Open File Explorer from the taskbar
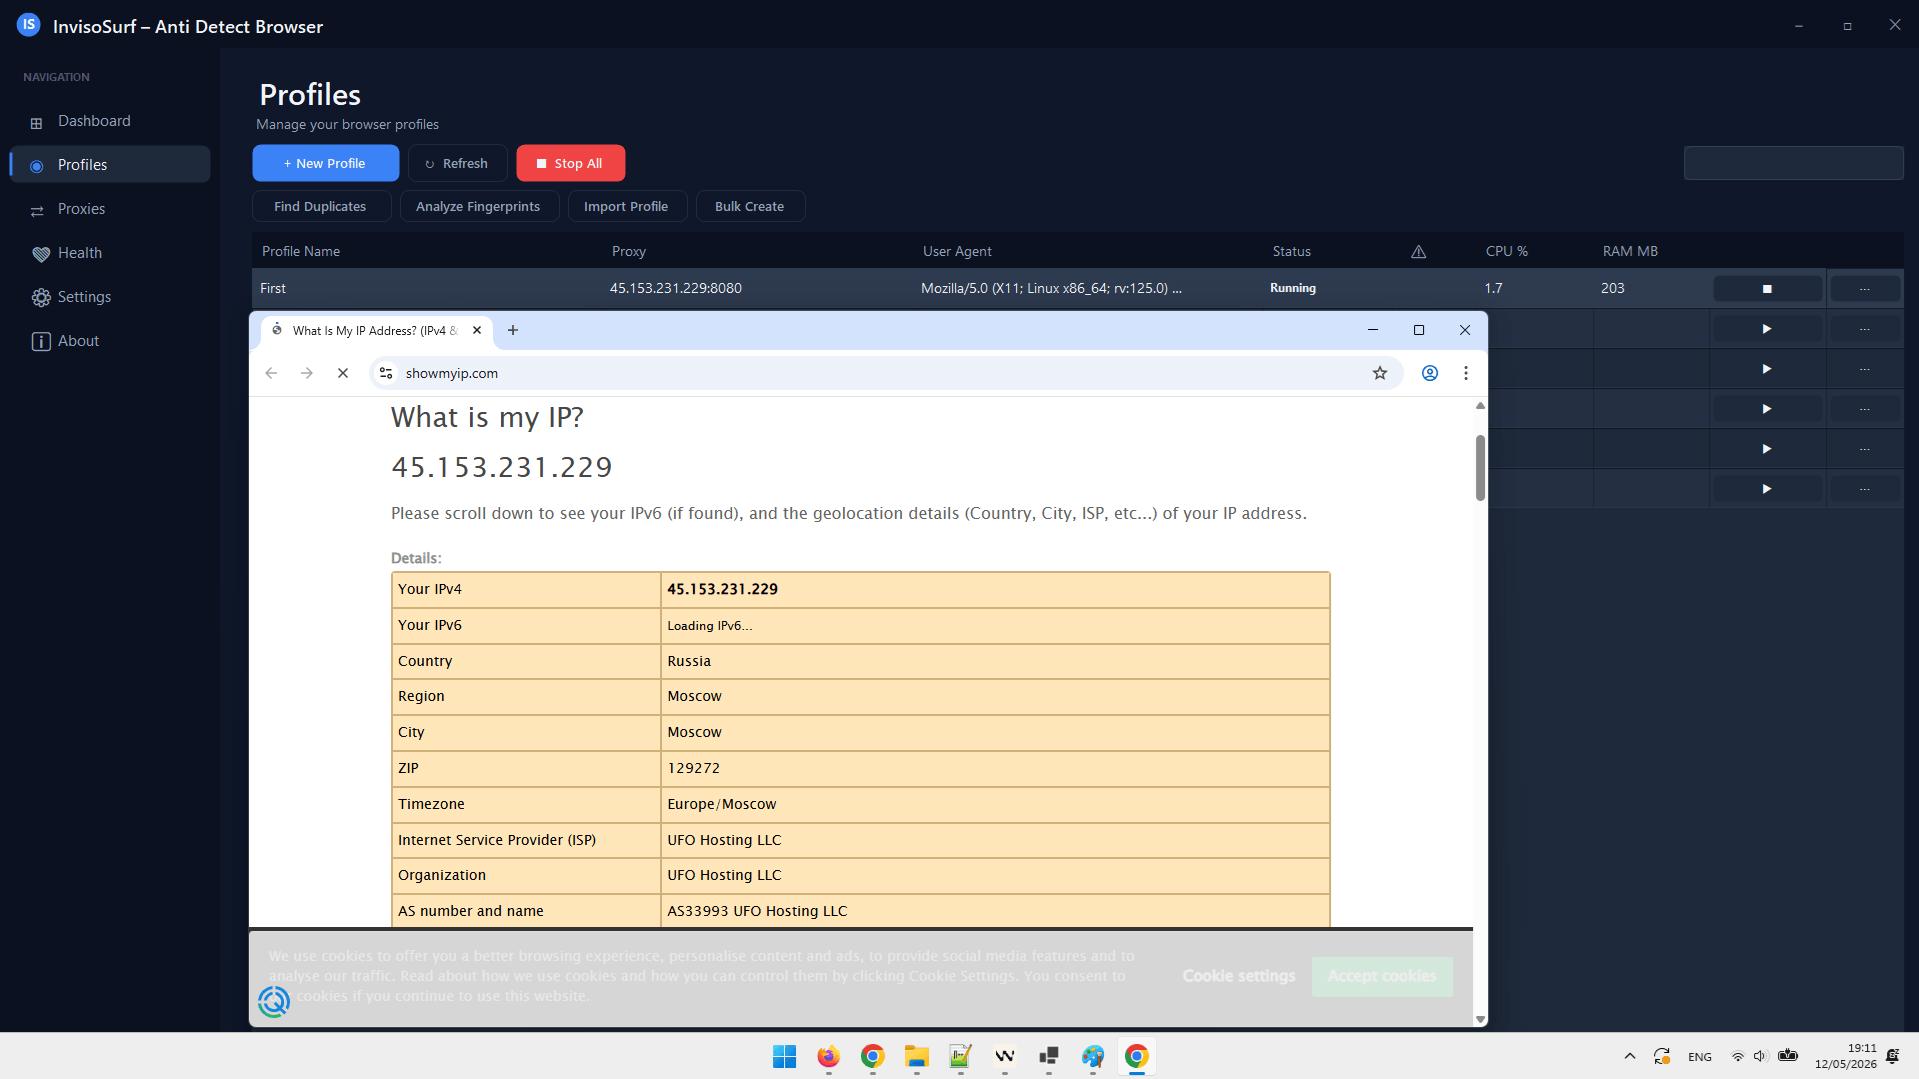The height and width of the screenshot is (1079, 1919). click(x=916, y=1056)
